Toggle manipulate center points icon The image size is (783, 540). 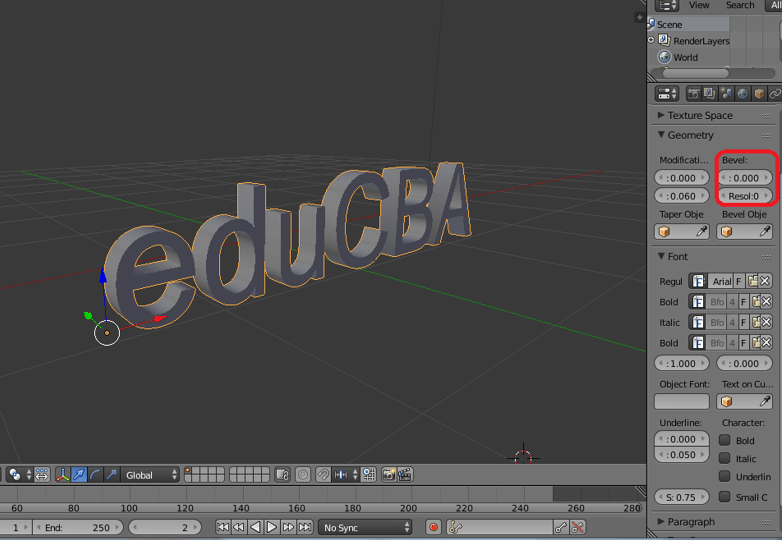(42, 475)
